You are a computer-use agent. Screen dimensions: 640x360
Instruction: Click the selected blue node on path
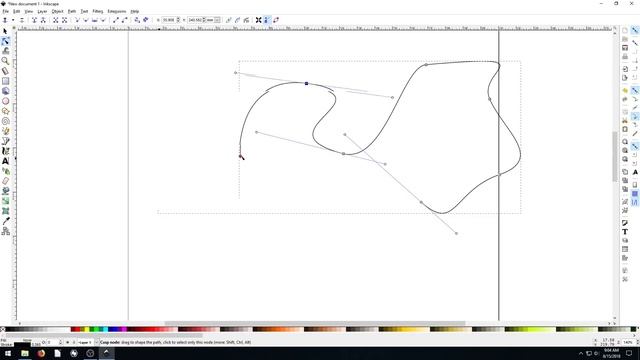(x=307, y=83)
